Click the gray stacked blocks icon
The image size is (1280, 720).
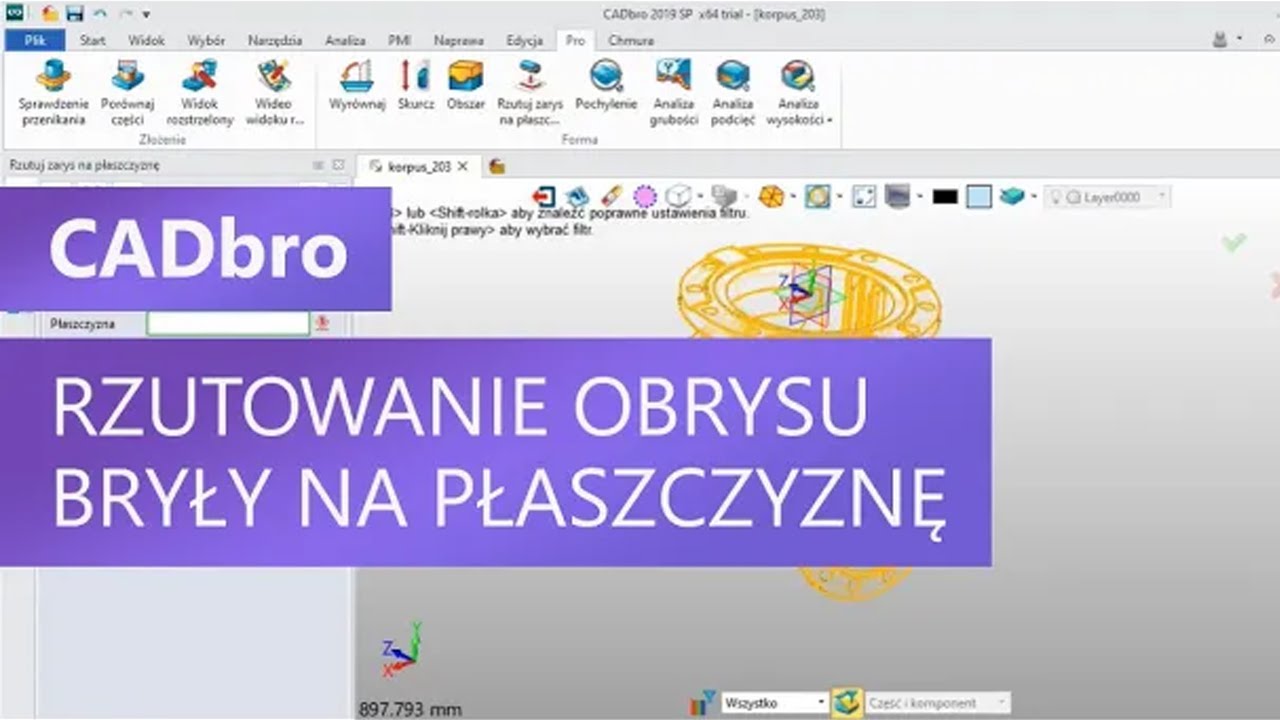(723, 197)
